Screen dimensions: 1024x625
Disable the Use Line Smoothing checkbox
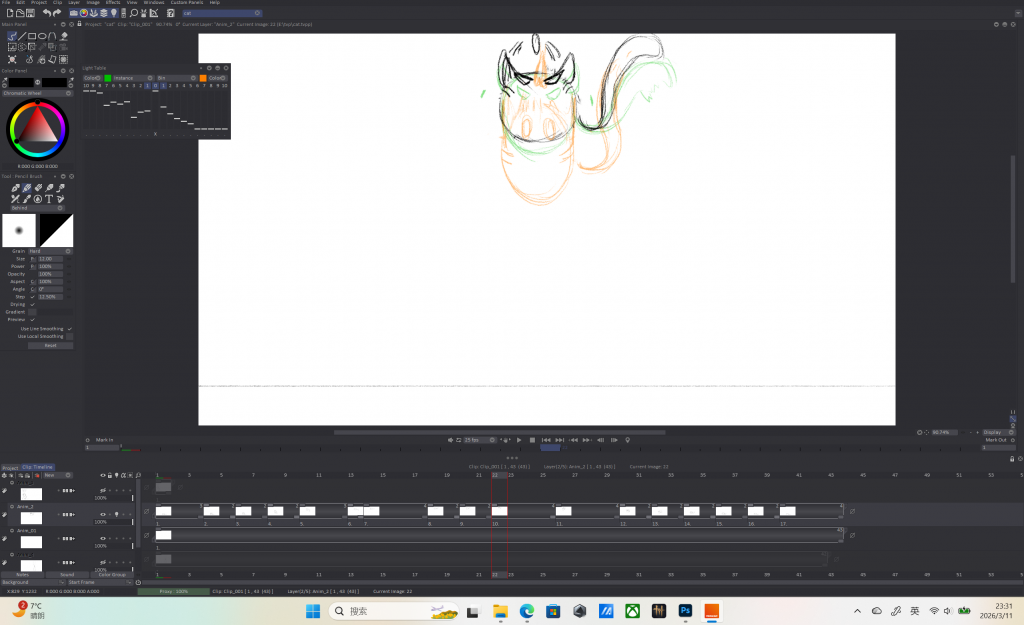69,328
